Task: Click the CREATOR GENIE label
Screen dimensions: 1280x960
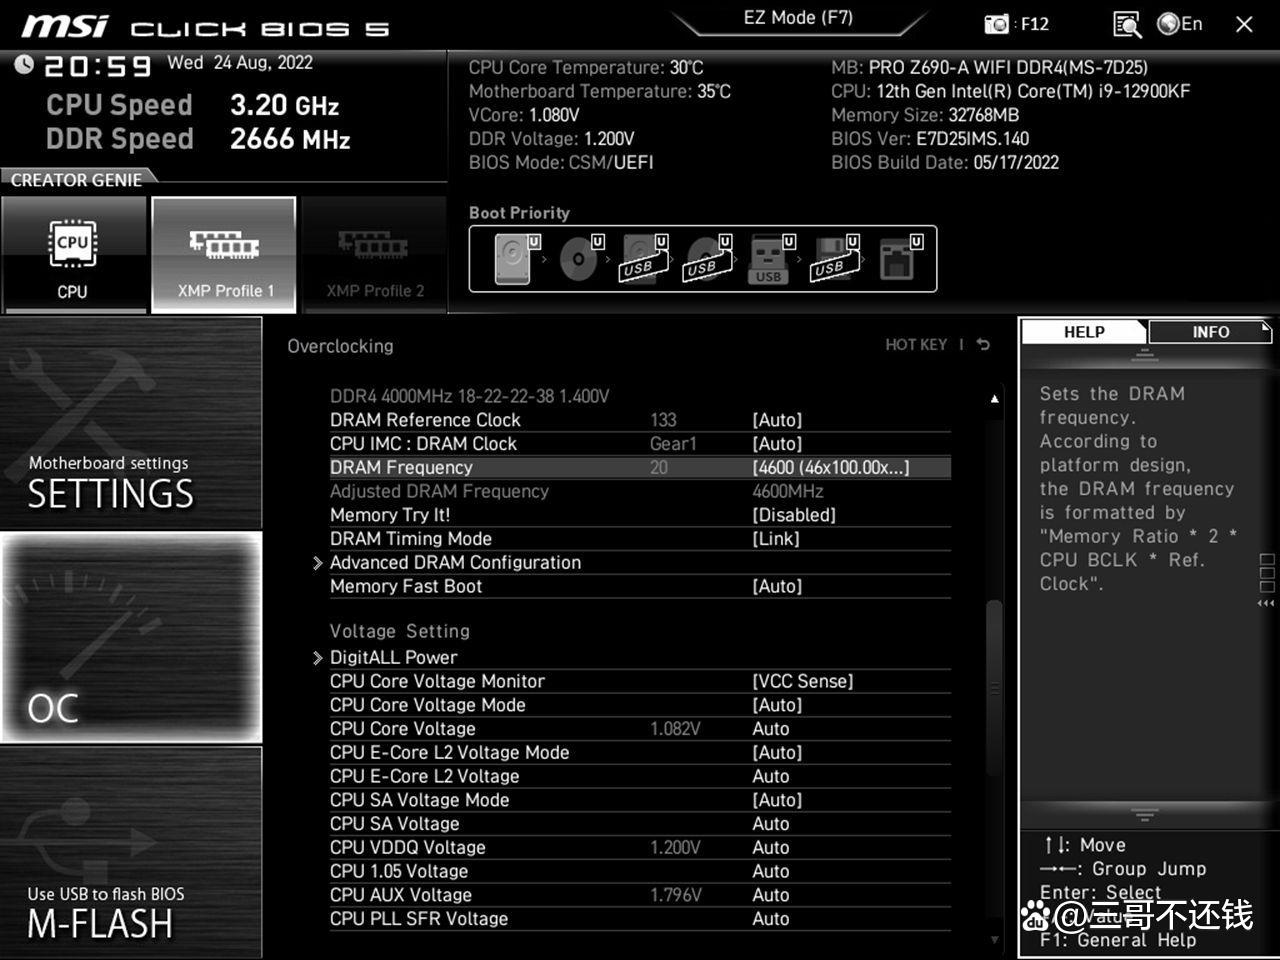Action: [76, 180]
